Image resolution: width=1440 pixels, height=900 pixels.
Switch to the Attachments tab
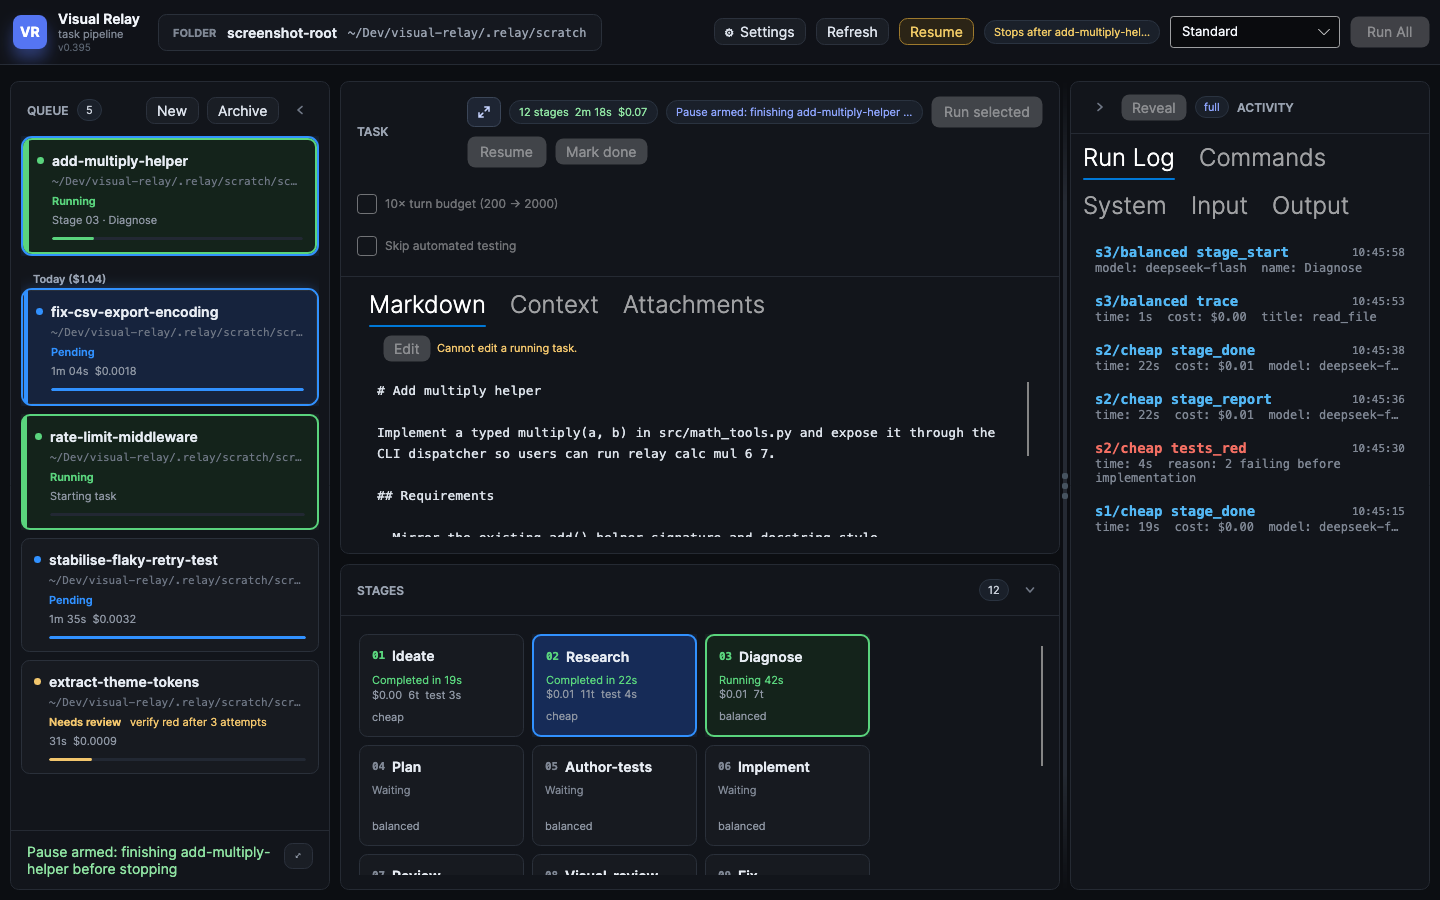[x=694, y=305]
